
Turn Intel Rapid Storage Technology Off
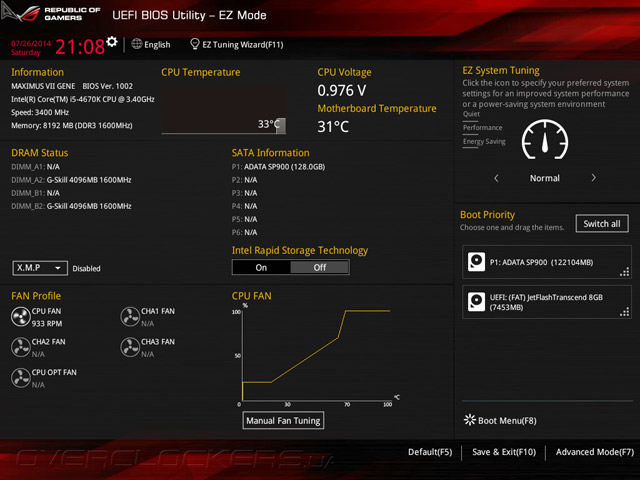pos(320,267)
